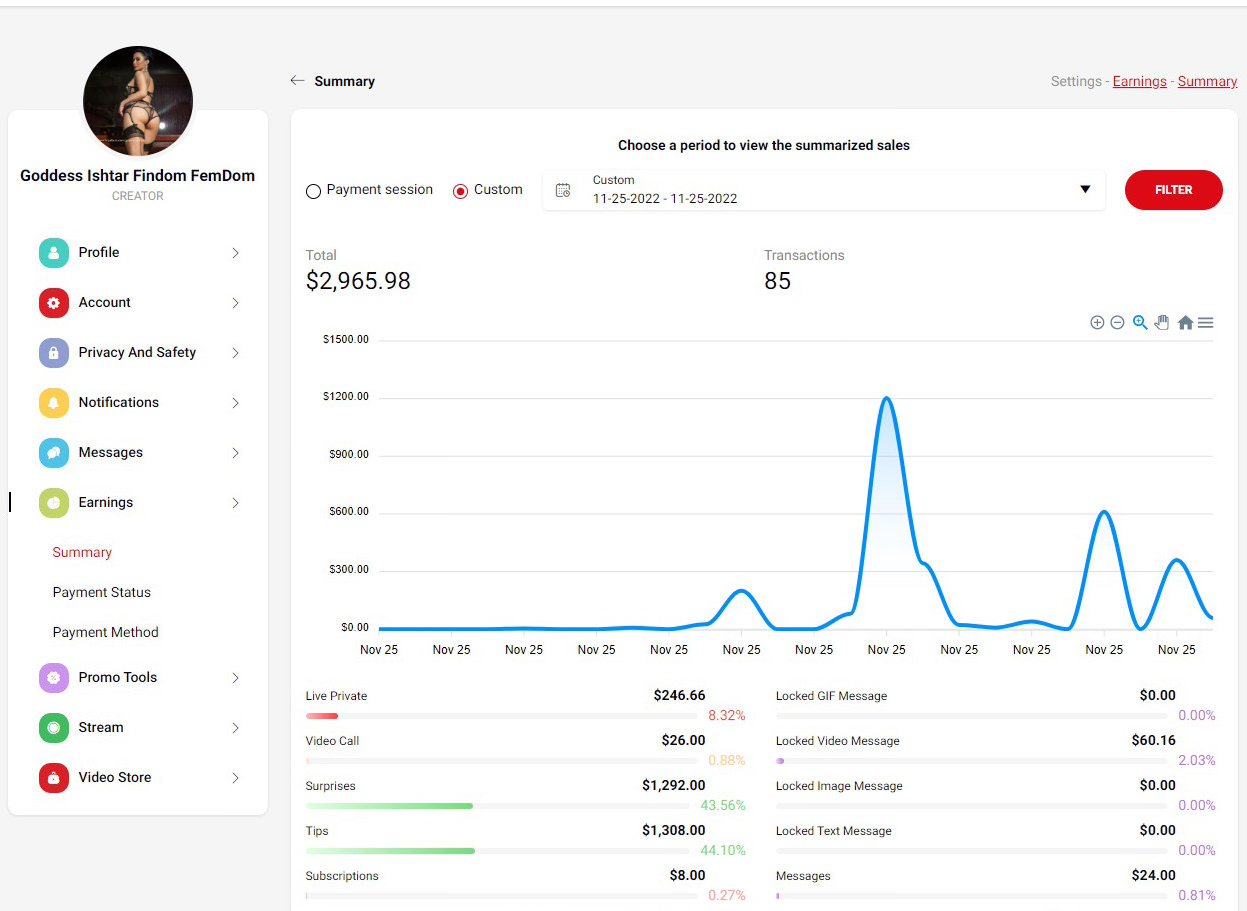Select the magnifier selection zoom tool
The width and height of the screenshot is (1247, 911).
point(1140,323)
